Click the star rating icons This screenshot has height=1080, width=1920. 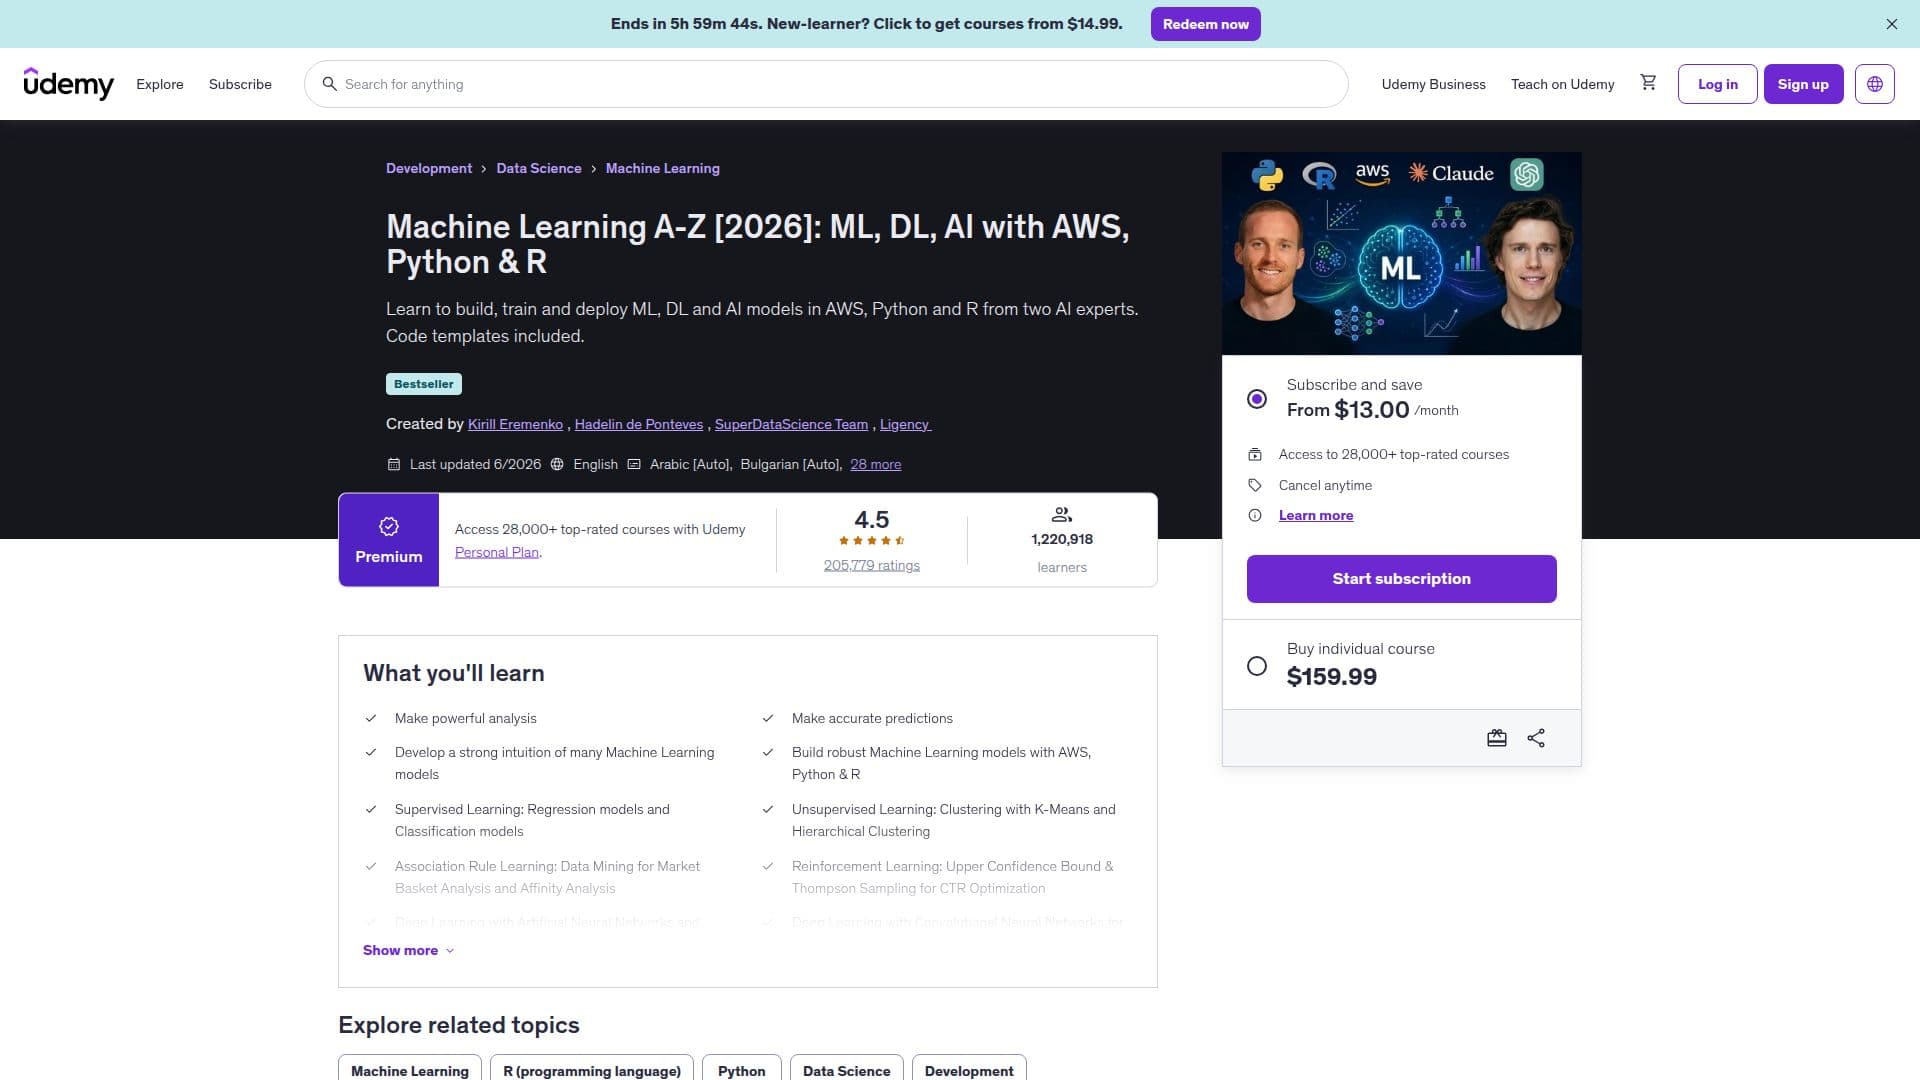pyautogui.click(x=871, y=541)
